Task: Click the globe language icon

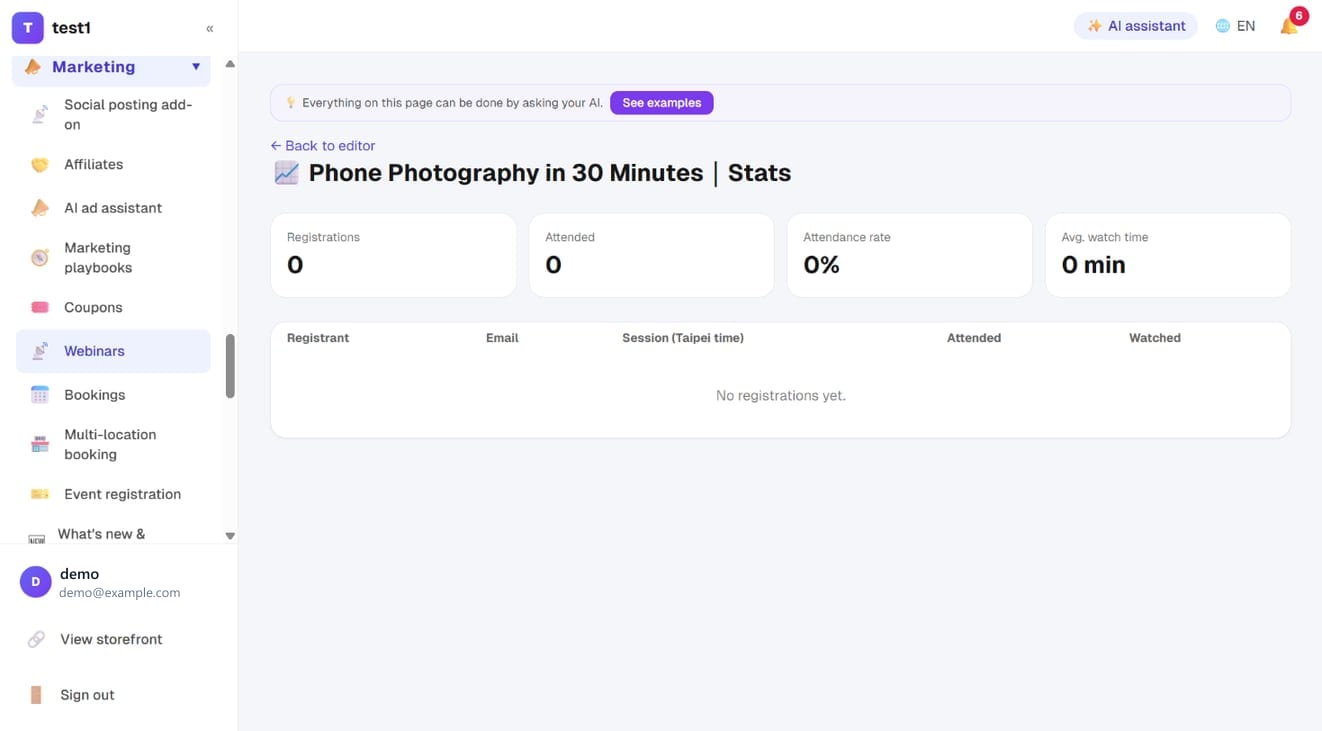Action: (1222, 26)
